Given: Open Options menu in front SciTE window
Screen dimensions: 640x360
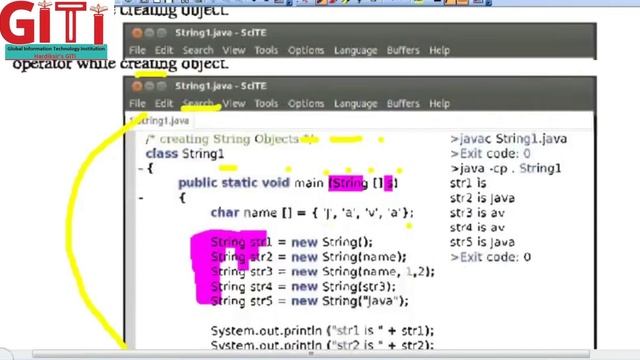Looking at the screenshot, I should point(306,104).
